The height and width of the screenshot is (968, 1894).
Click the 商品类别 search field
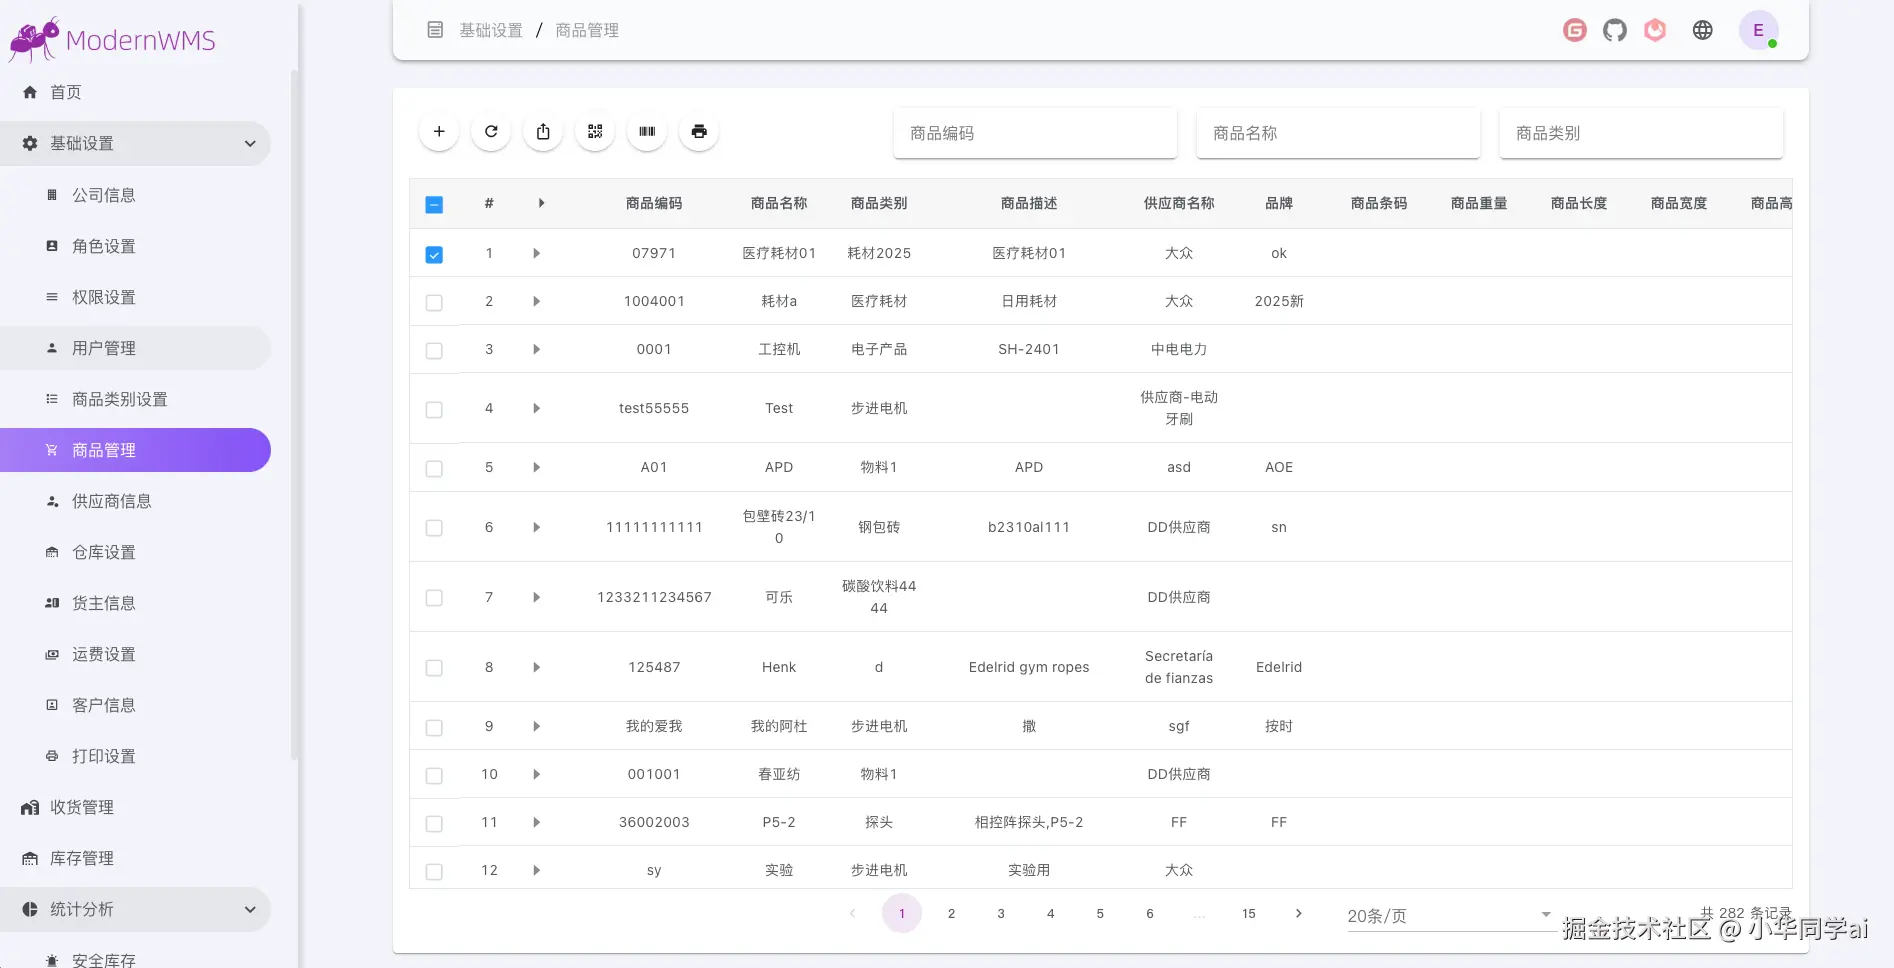(1641, 133)
